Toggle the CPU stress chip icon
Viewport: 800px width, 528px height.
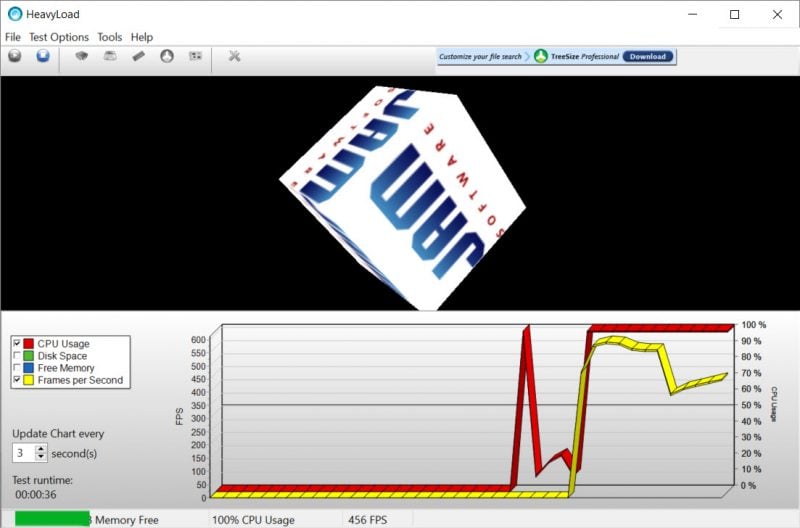point(82,56)
